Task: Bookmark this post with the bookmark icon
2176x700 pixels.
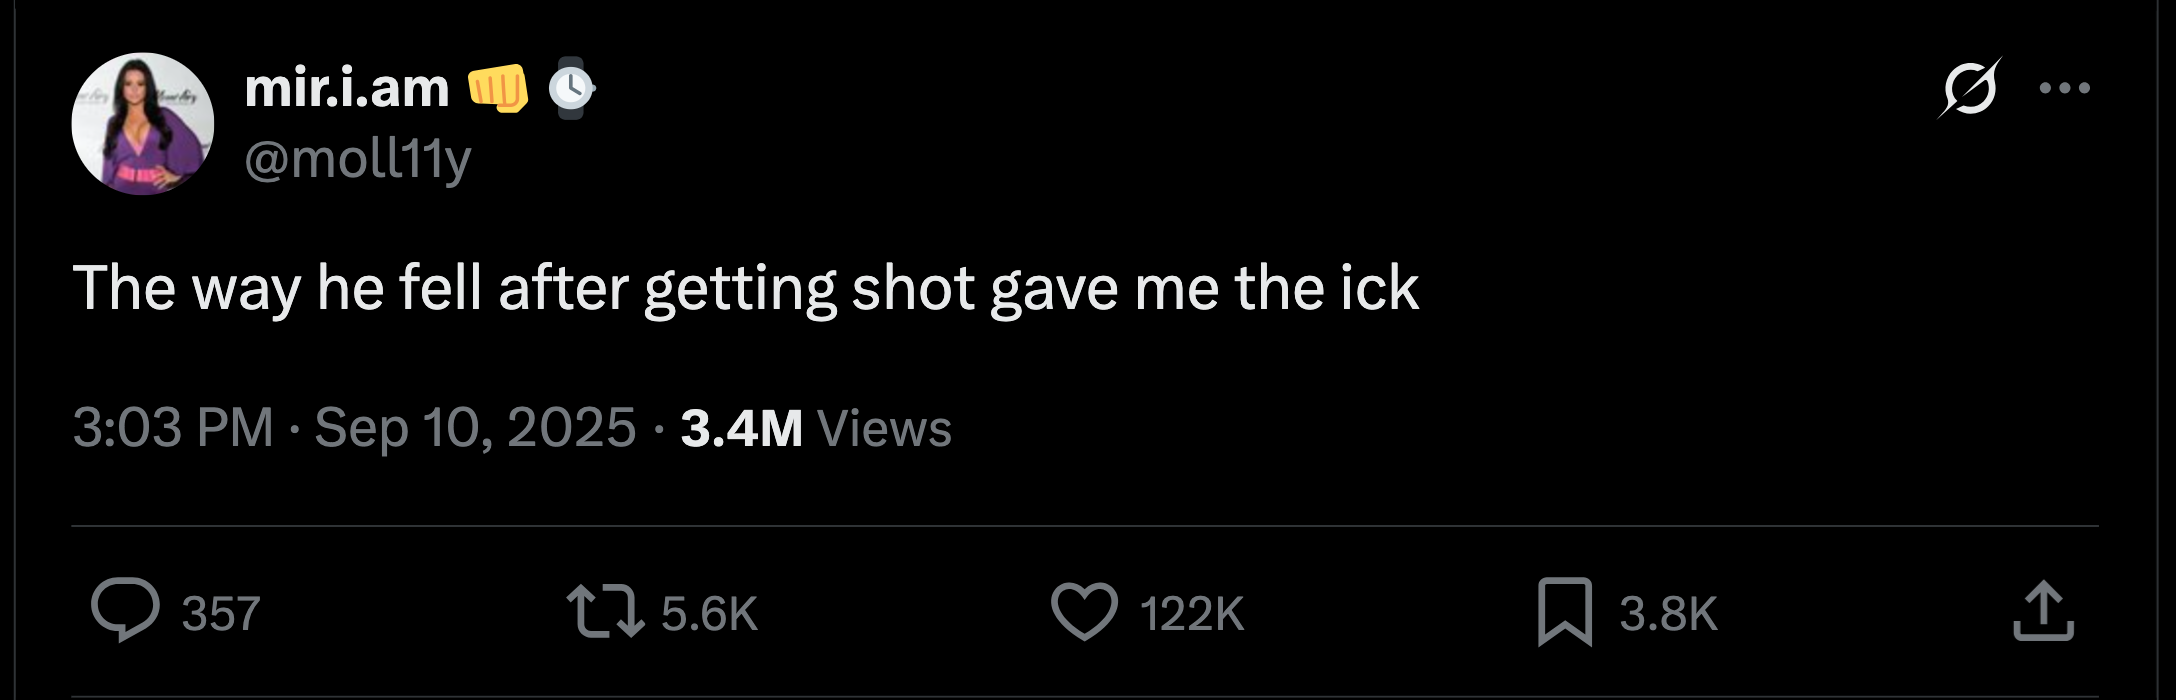Action: [1564, 611]
